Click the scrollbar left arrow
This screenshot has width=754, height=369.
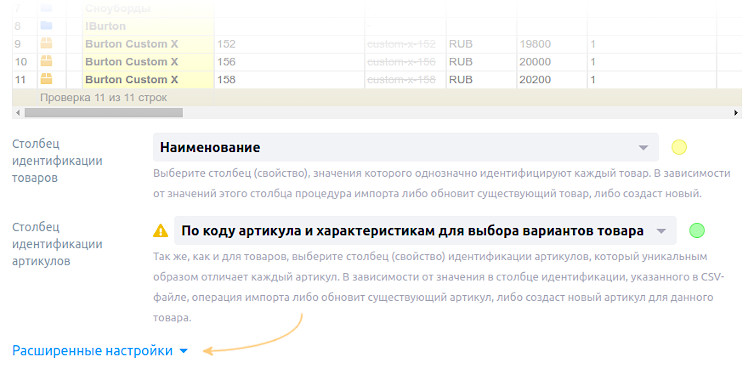18,113
